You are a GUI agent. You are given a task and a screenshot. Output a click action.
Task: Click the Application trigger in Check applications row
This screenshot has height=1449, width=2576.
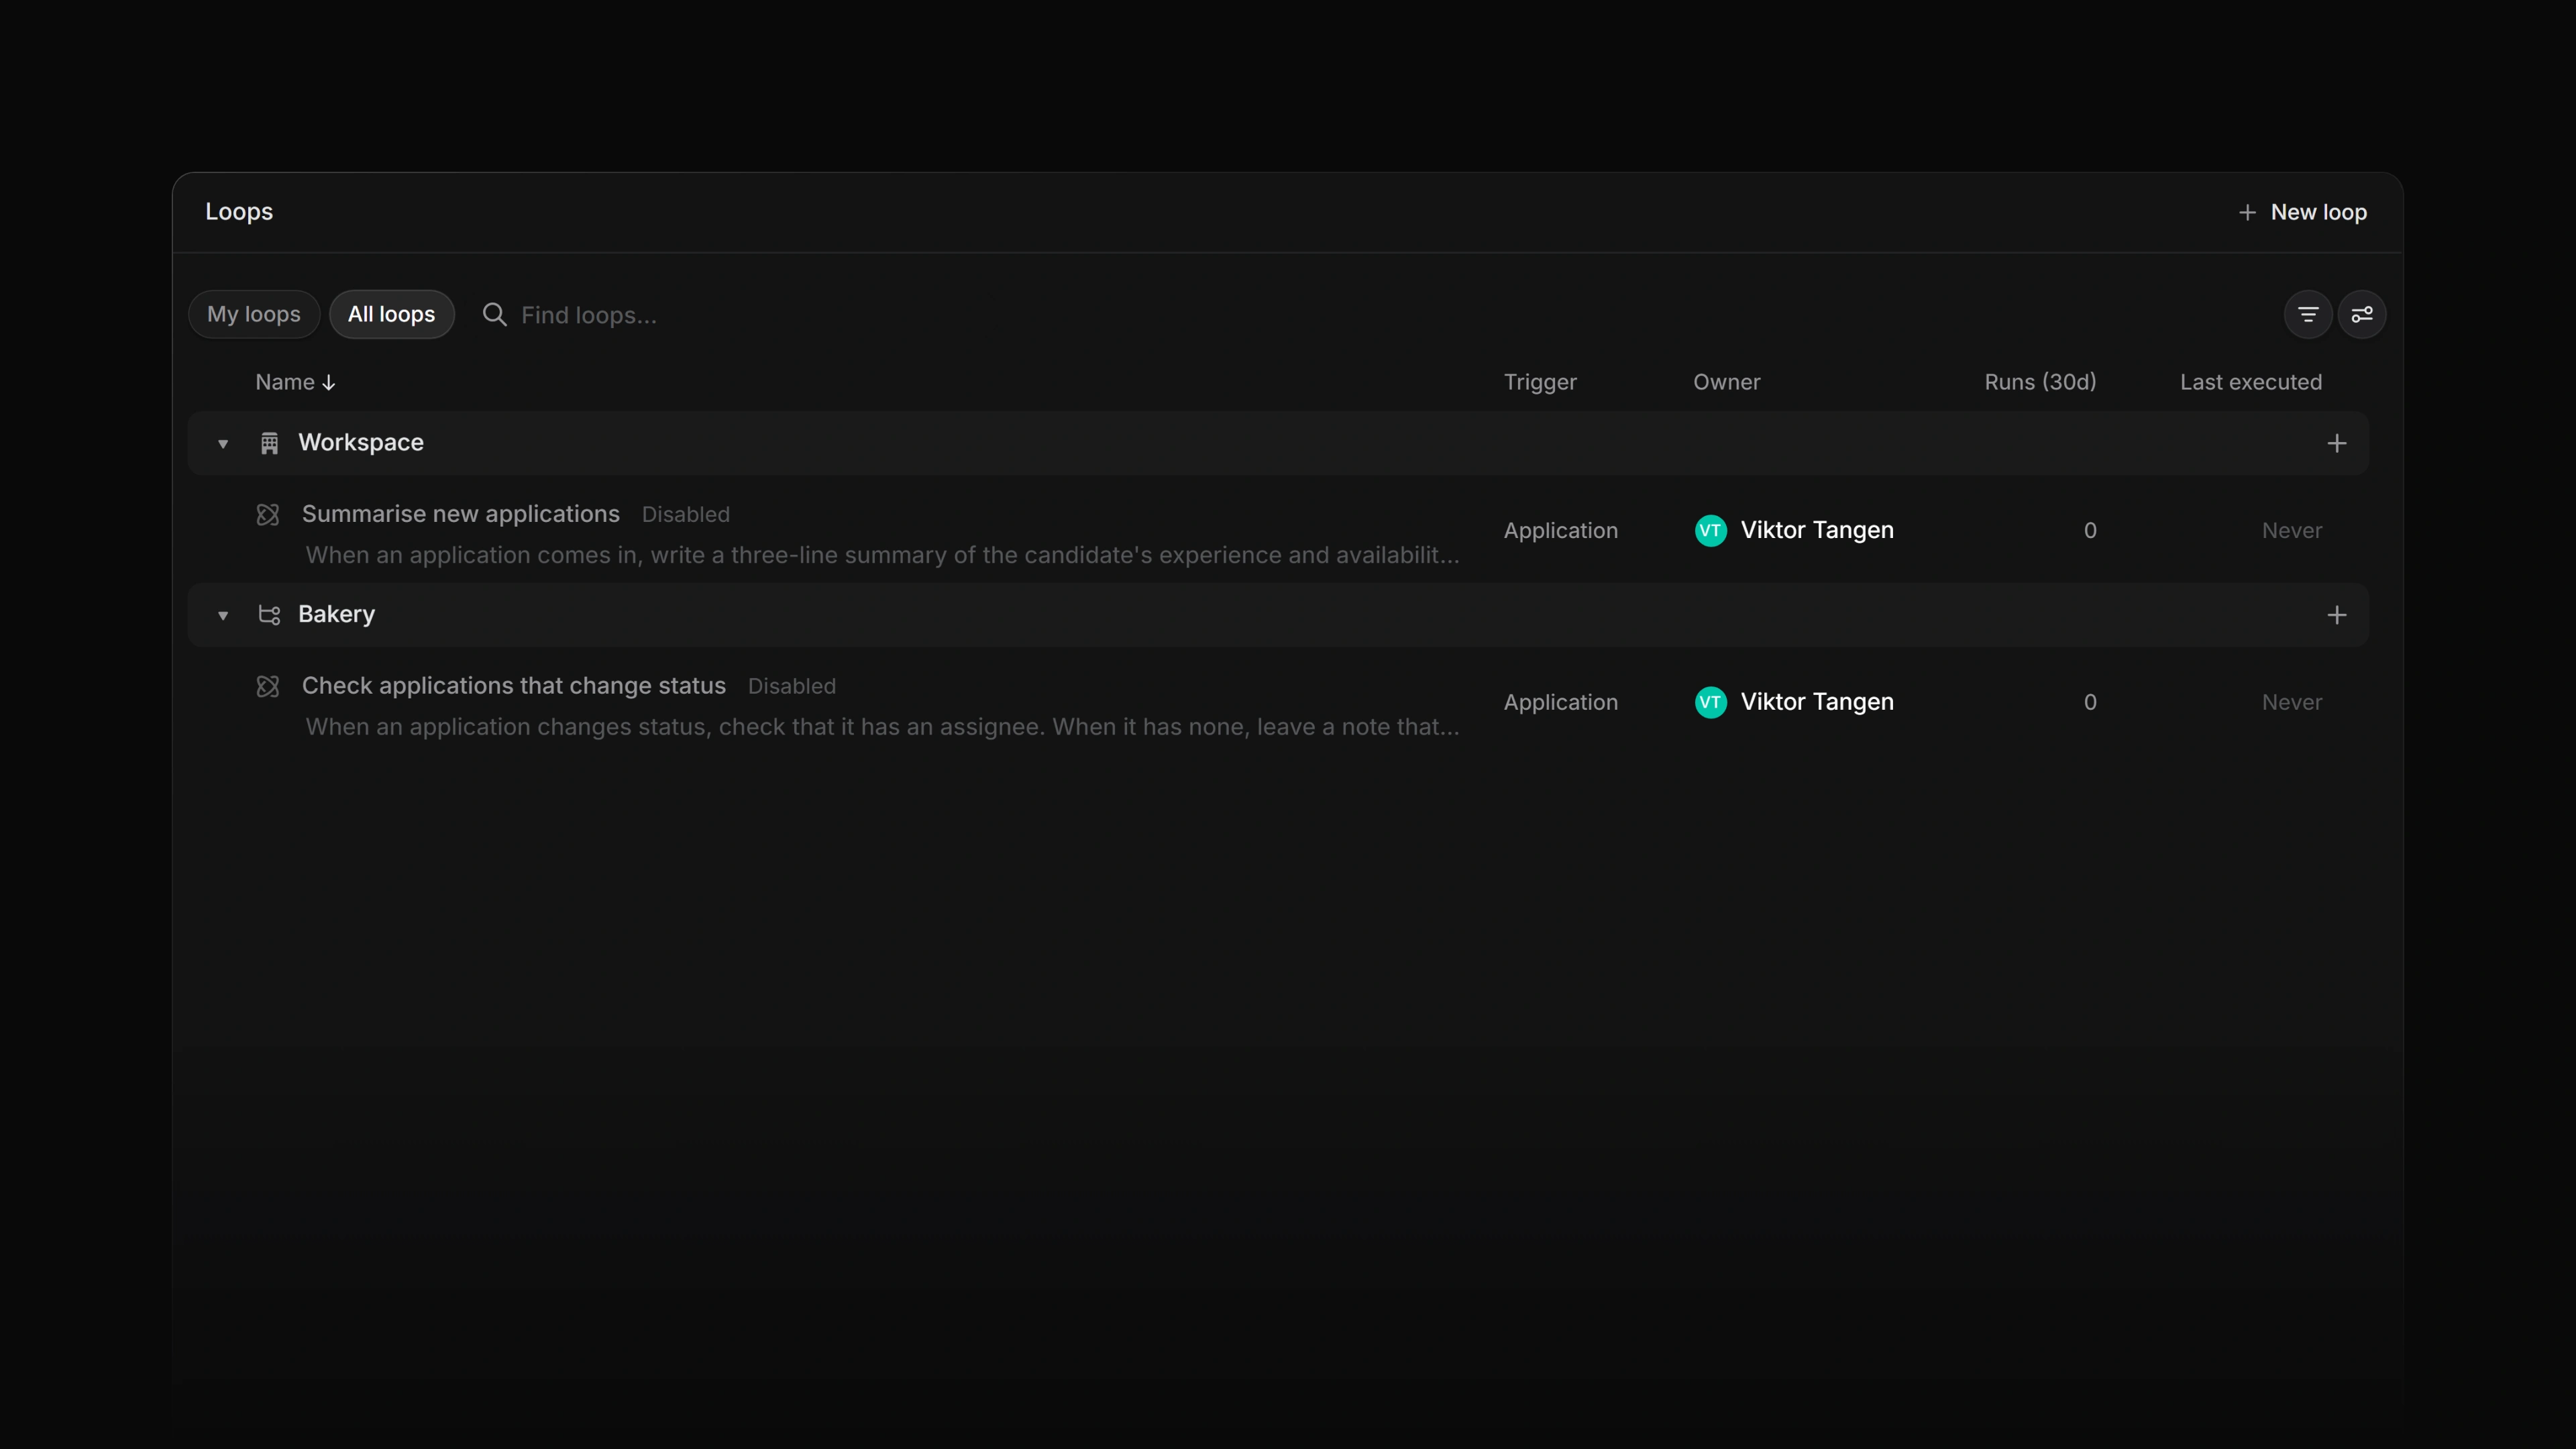(1560, 703)
